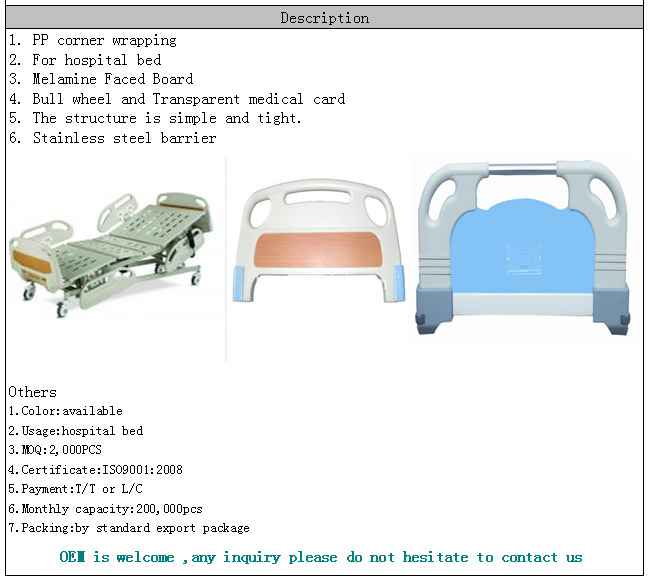Click the green 'OEM is welcome' text

tap(320, 557)
